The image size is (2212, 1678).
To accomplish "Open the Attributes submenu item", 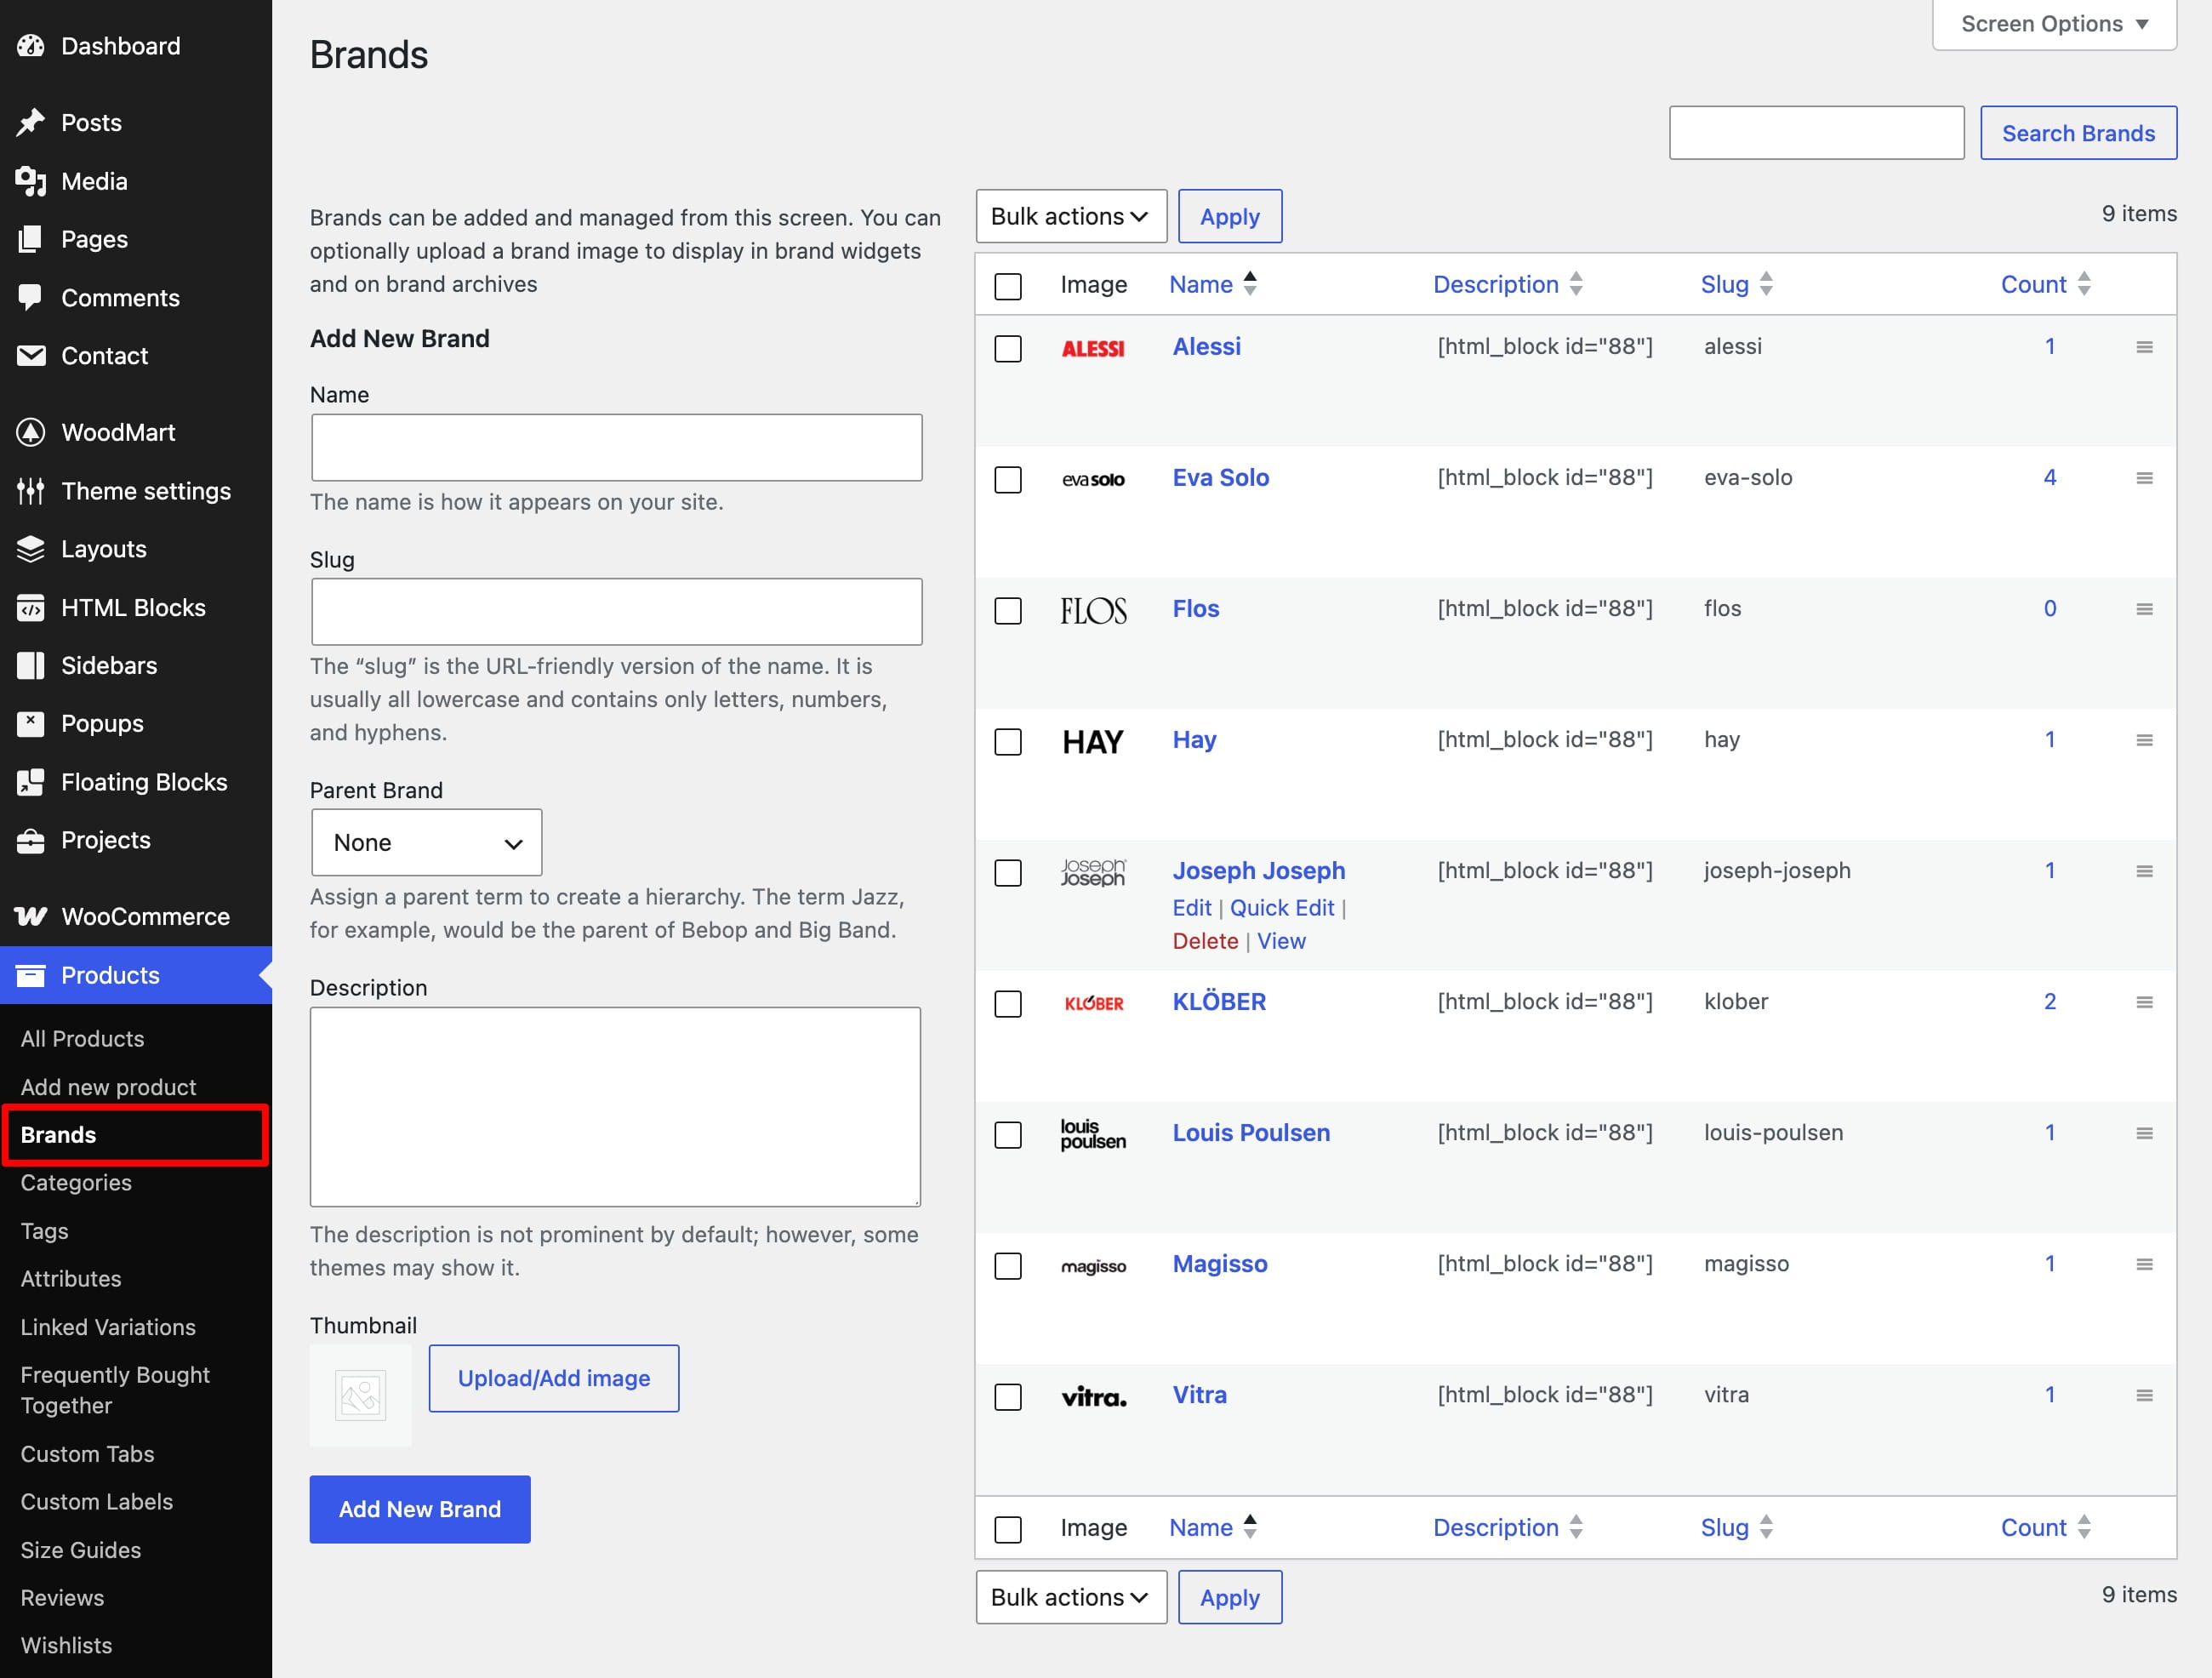I will (70, 1278).
